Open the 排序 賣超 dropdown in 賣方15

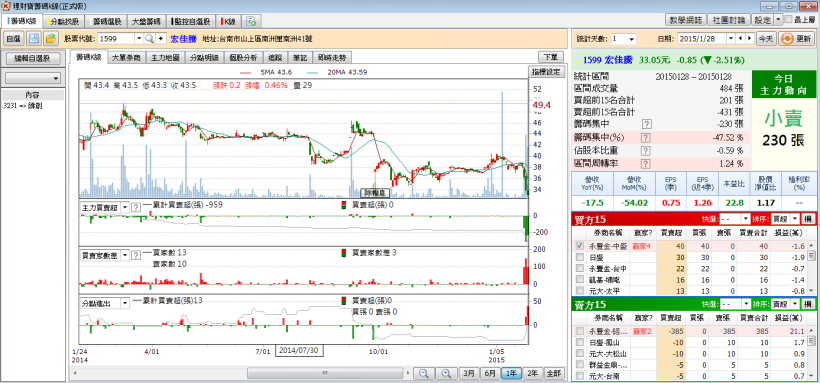pos(795,304)
